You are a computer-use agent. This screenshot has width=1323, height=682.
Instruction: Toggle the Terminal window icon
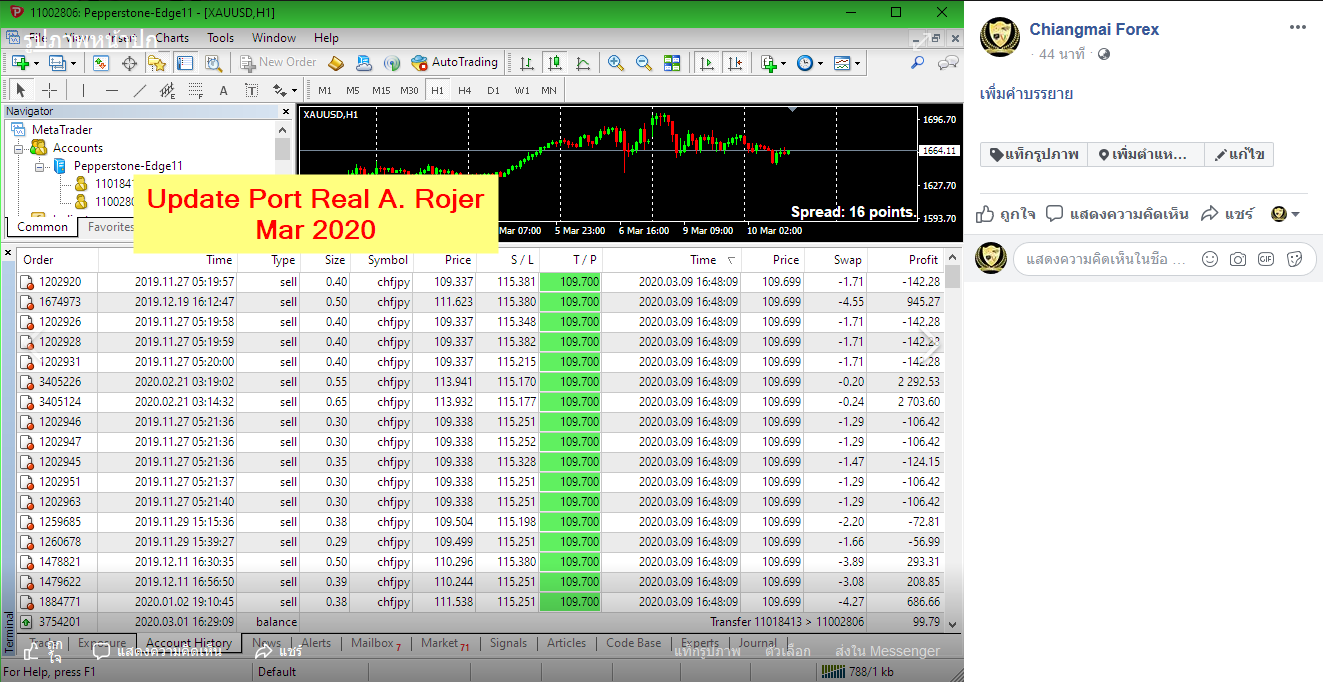point(185,63)
